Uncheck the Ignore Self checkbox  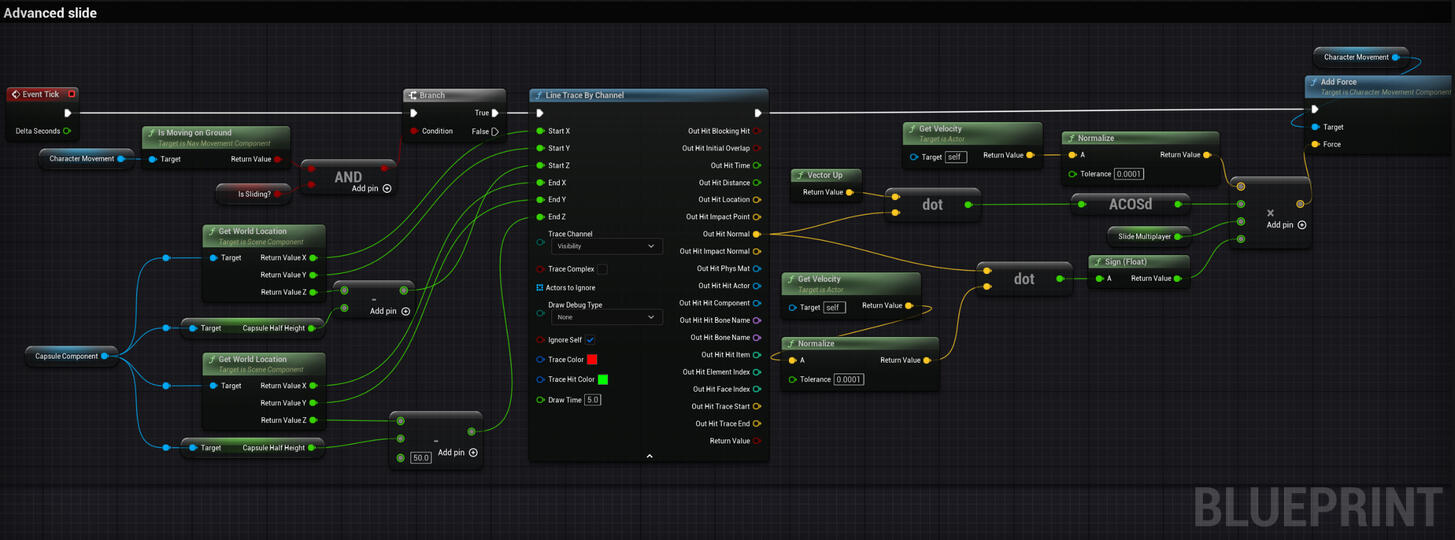590,340
